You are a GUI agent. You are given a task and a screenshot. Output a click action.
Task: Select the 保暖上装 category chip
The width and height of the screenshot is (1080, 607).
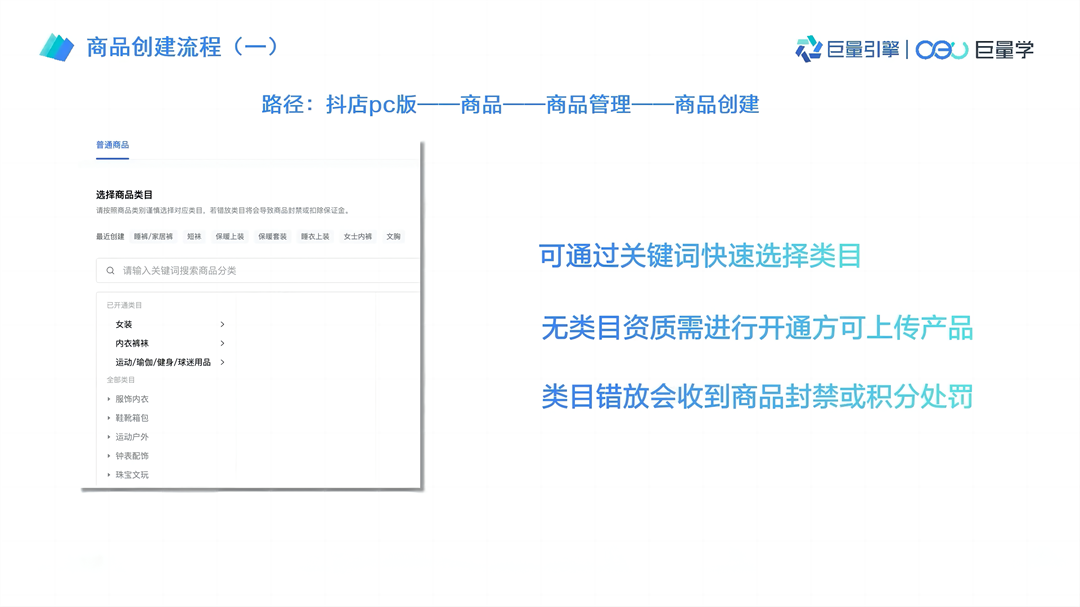227,236
